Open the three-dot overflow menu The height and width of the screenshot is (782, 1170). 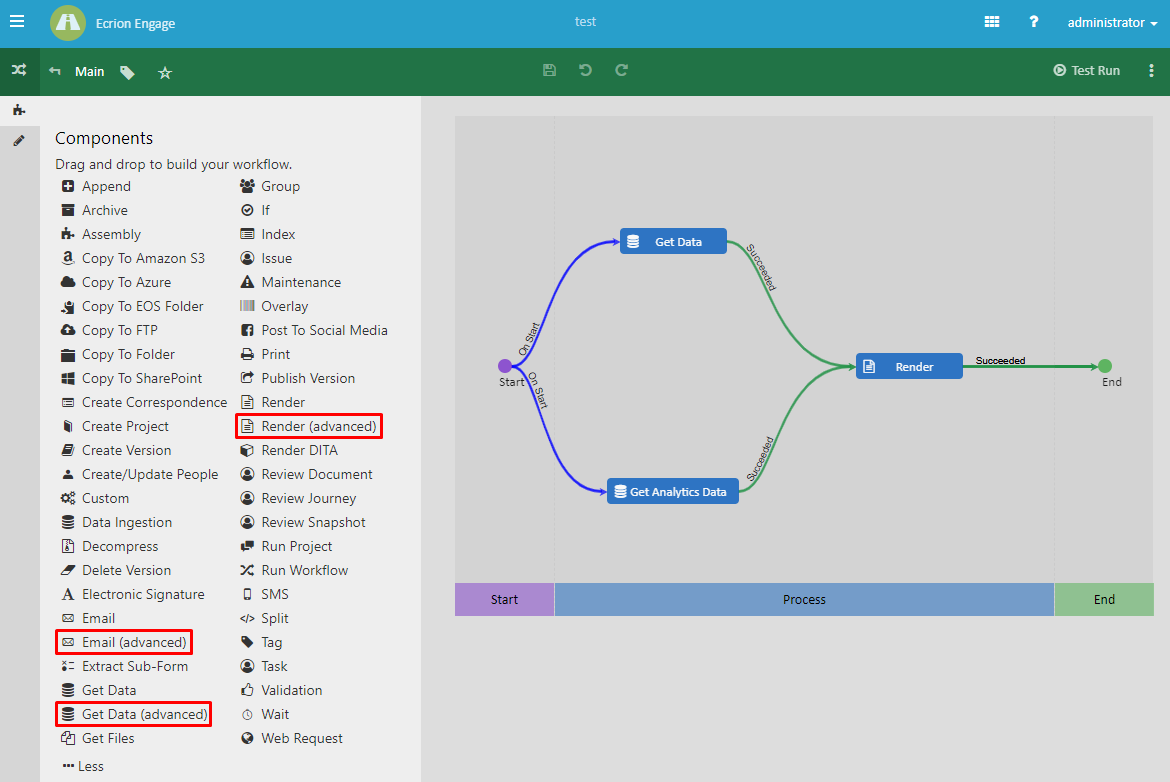pos(1151,70)
